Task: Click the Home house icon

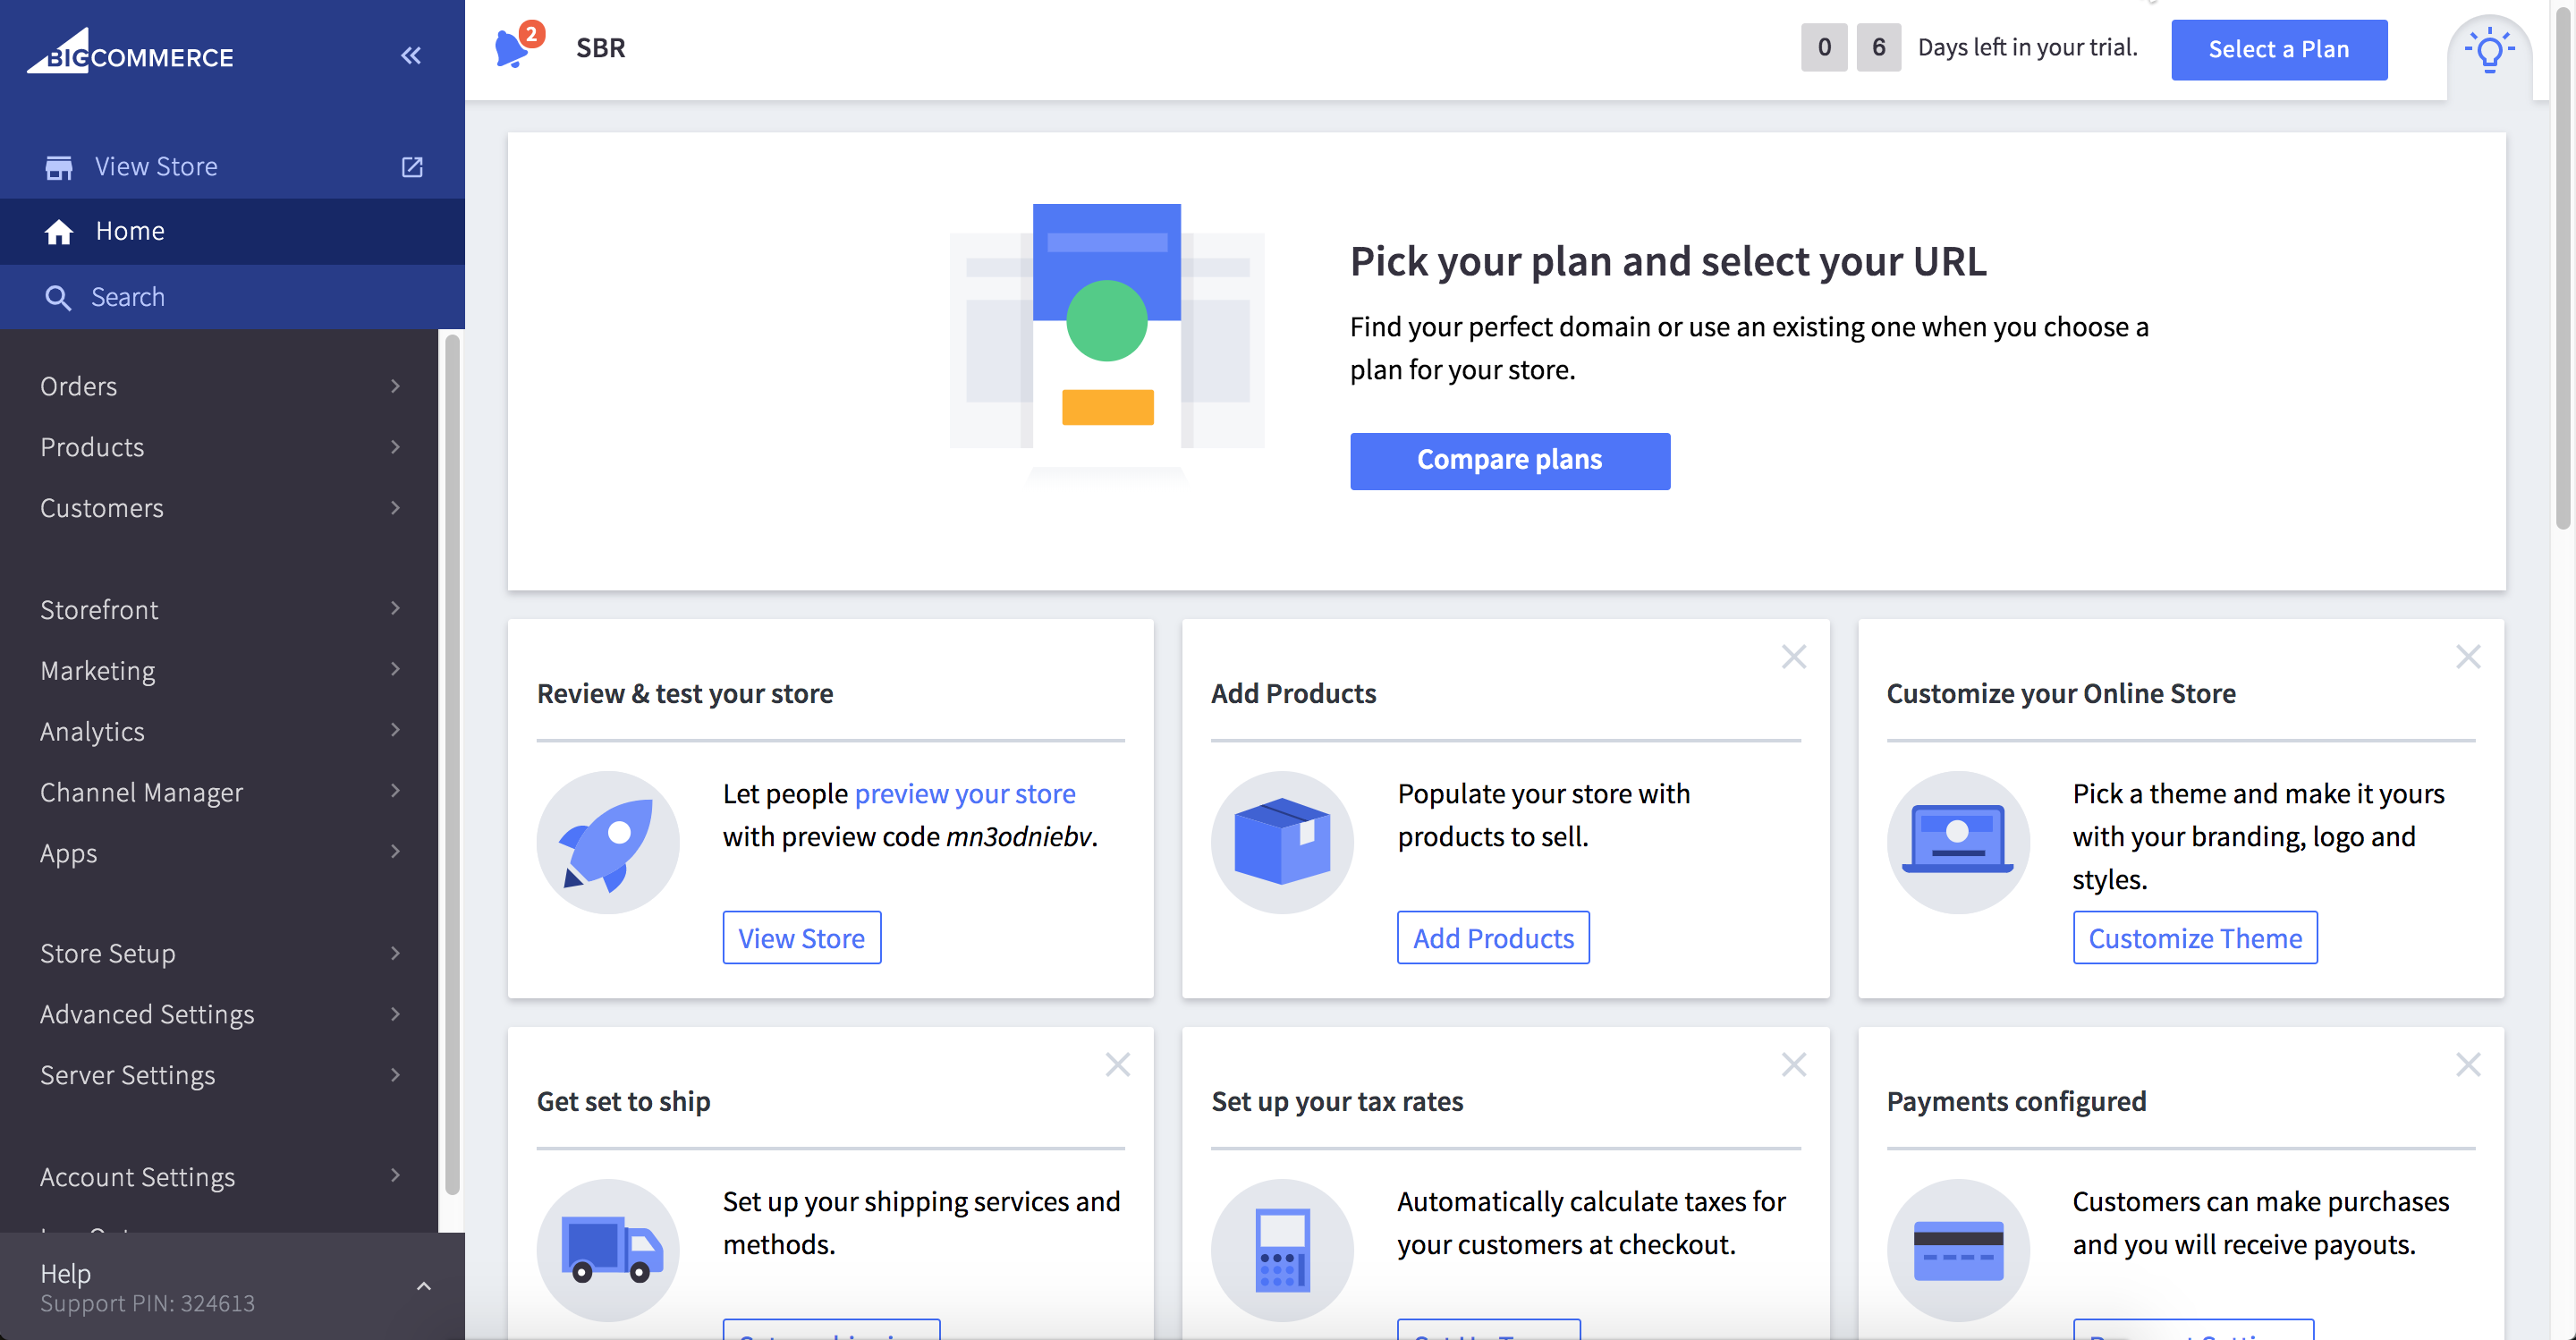Action: pyautogui.click(x=59, y=232)
